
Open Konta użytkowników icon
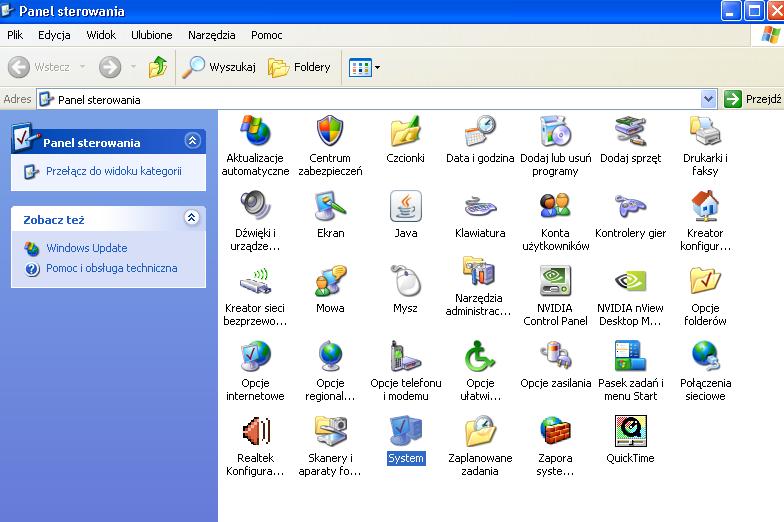555,206
